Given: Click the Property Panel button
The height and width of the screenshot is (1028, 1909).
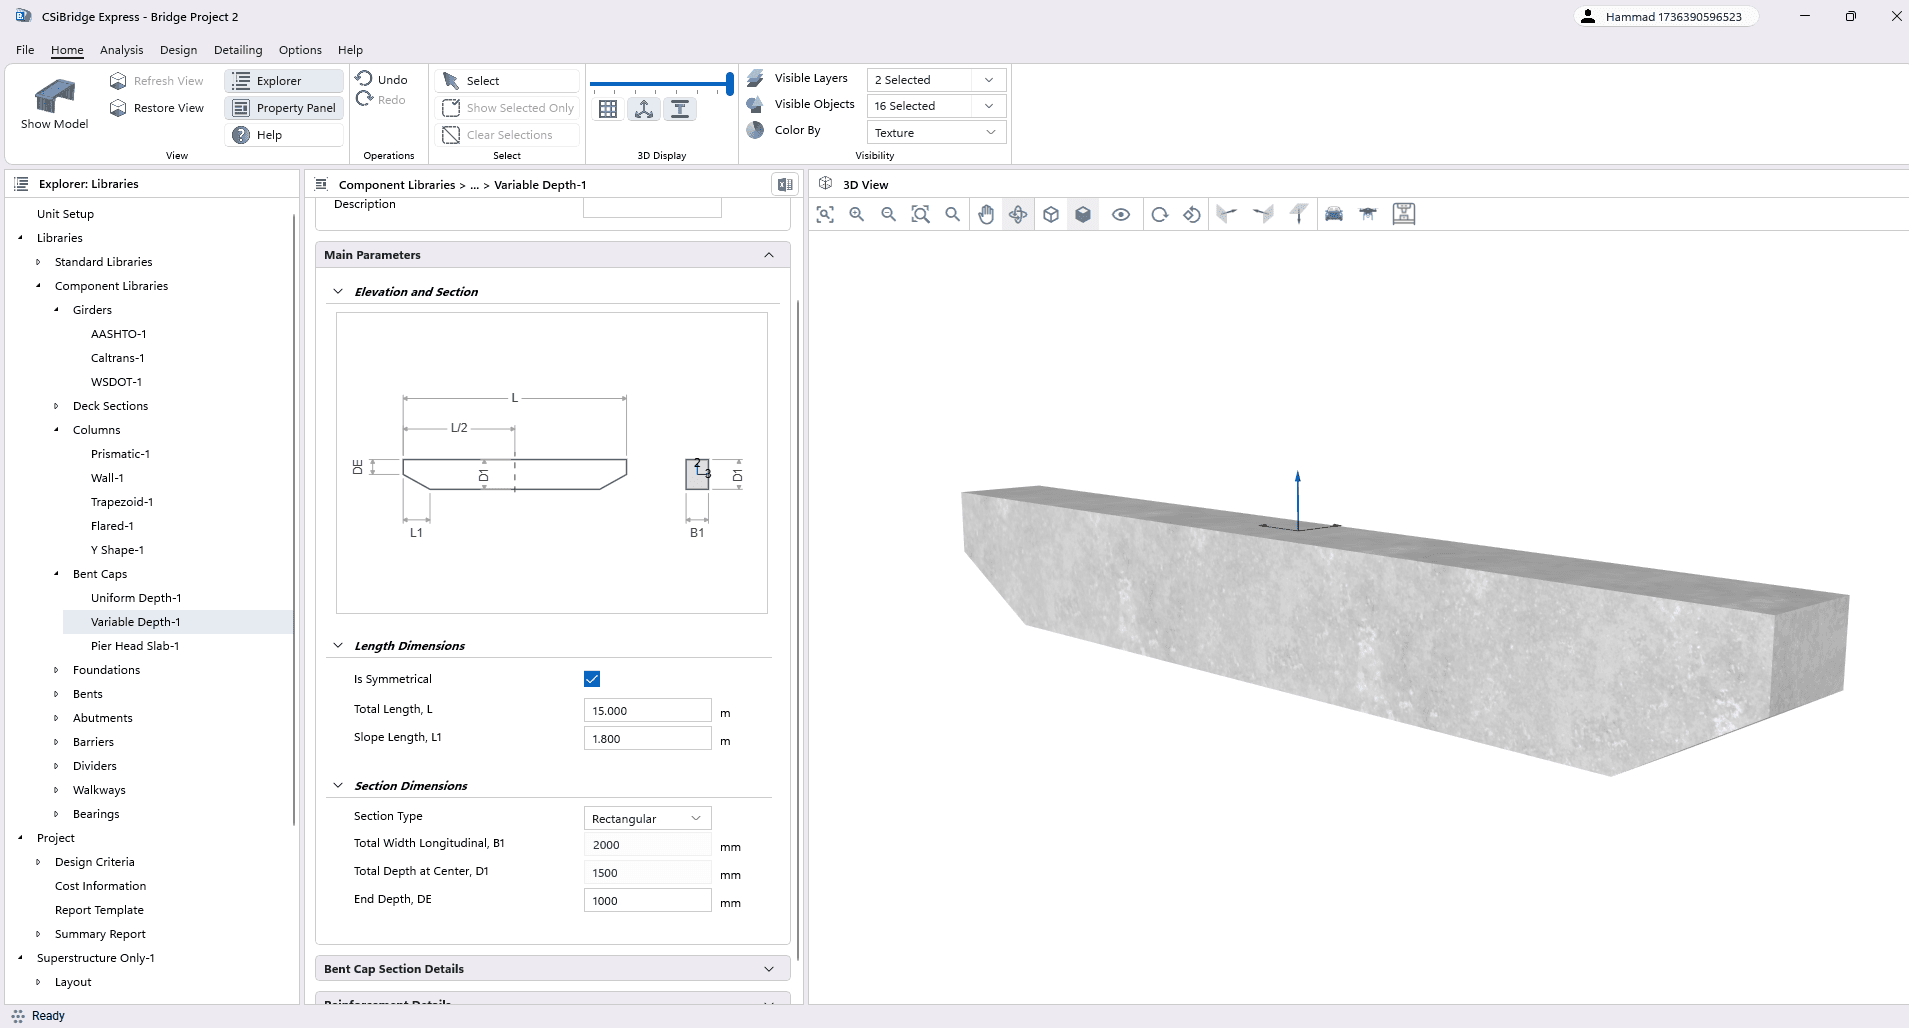Looking at the screenshot, I should (285, 108).
